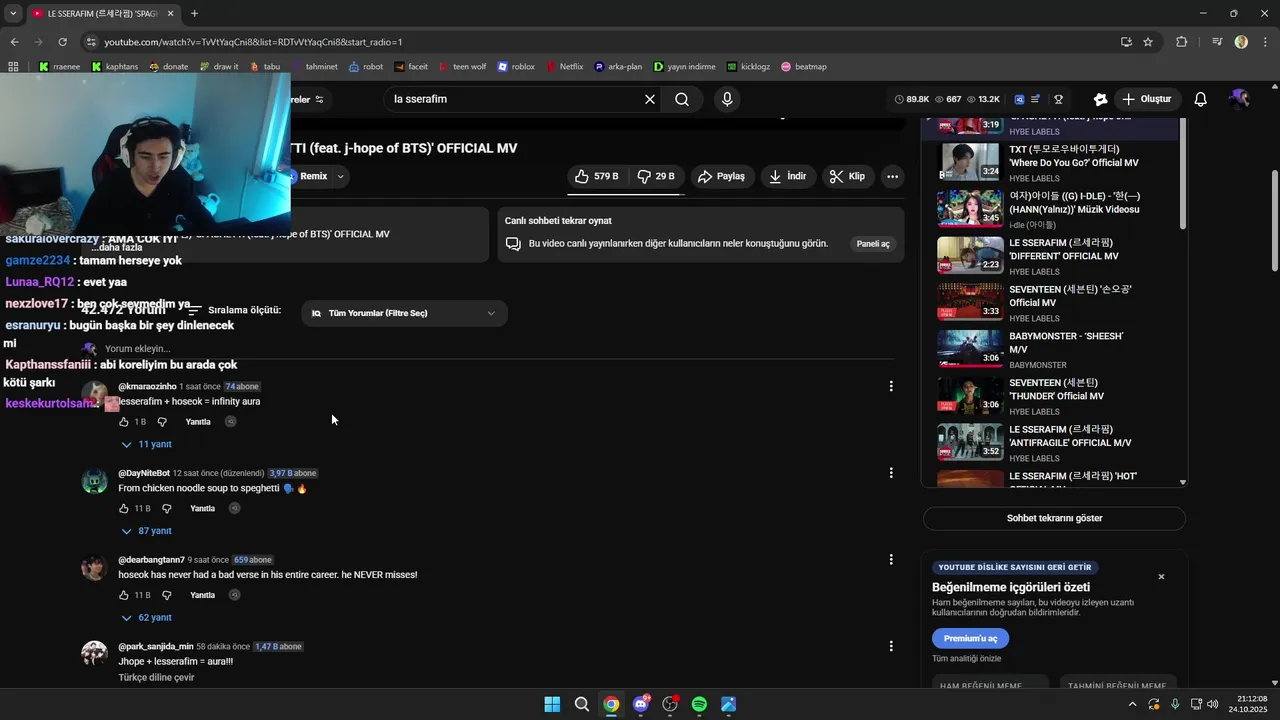Image resolution: width=1280 pixels, height=720 pixels.
Task: Expand 62 yanıt replies
Action: point(147,618)
